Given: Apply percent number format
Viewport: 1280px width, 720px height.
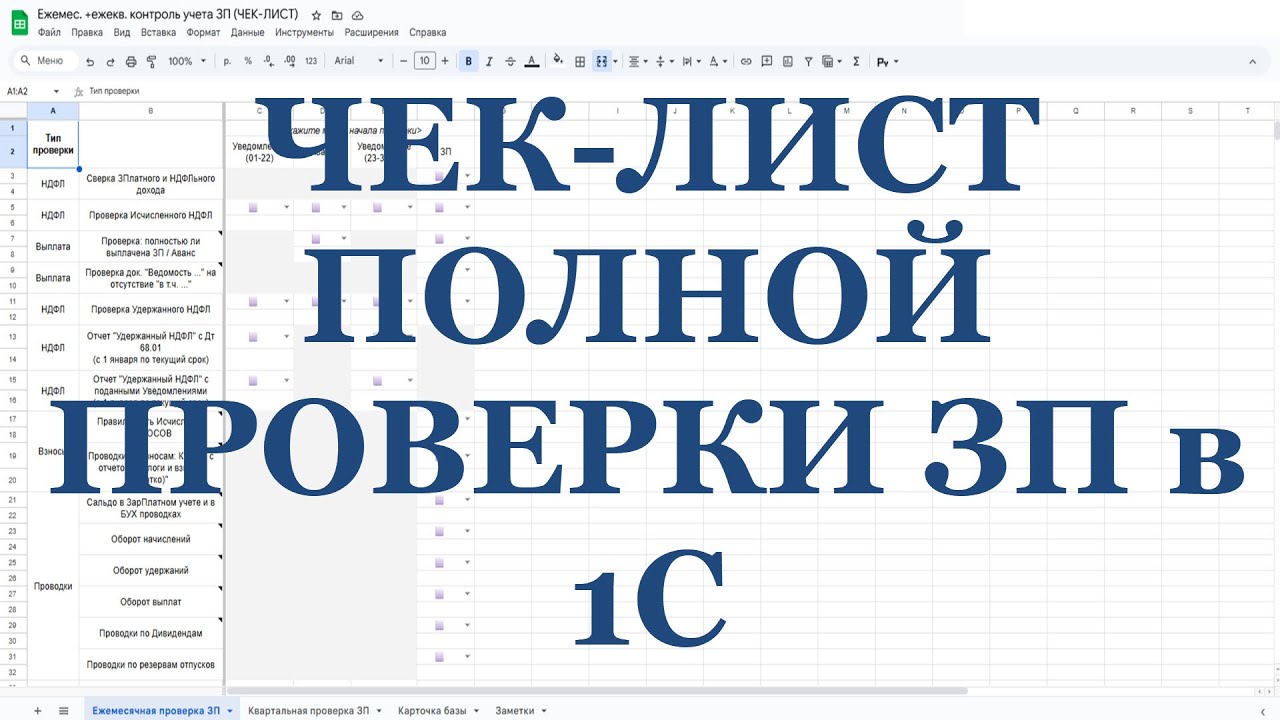Looking at the screenshot, I should click(x=248, y=61).
